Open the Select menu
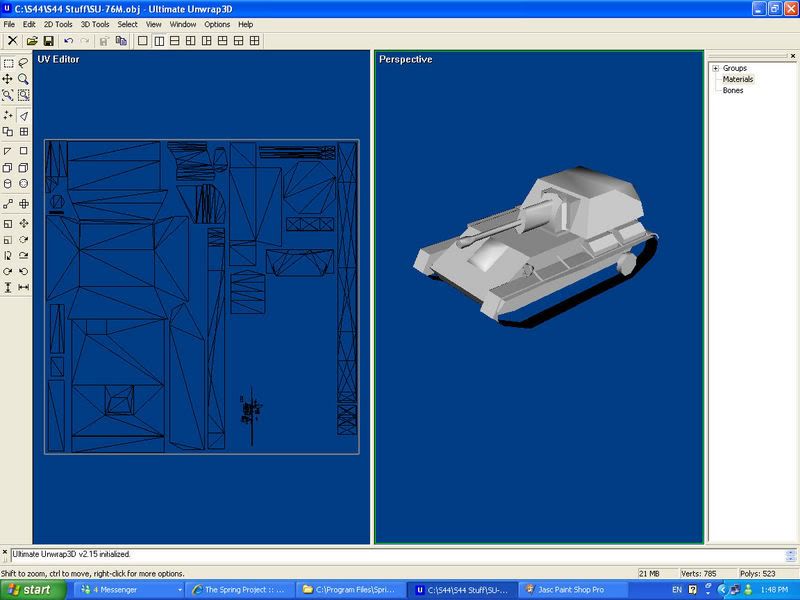 128,24
